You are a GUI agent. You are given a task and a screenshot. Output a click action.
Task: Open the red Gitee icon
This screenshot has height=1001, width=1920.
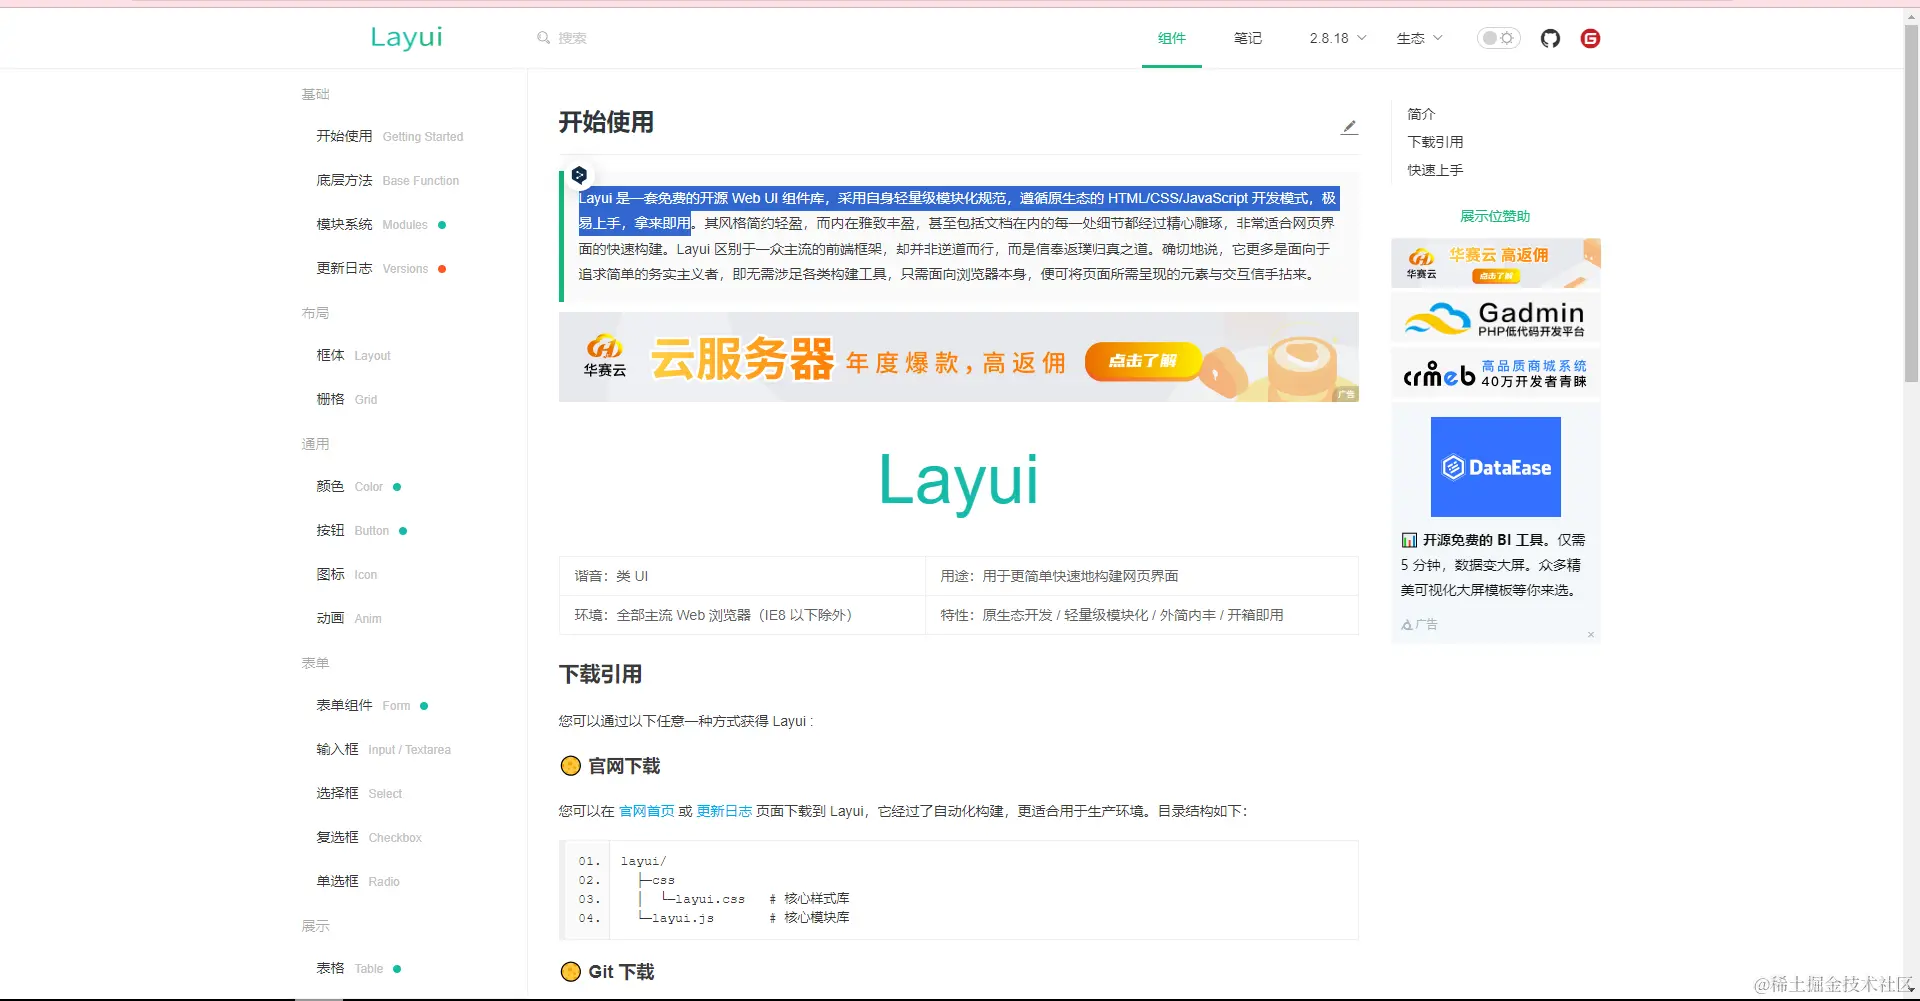click(x=1590, y=38)
